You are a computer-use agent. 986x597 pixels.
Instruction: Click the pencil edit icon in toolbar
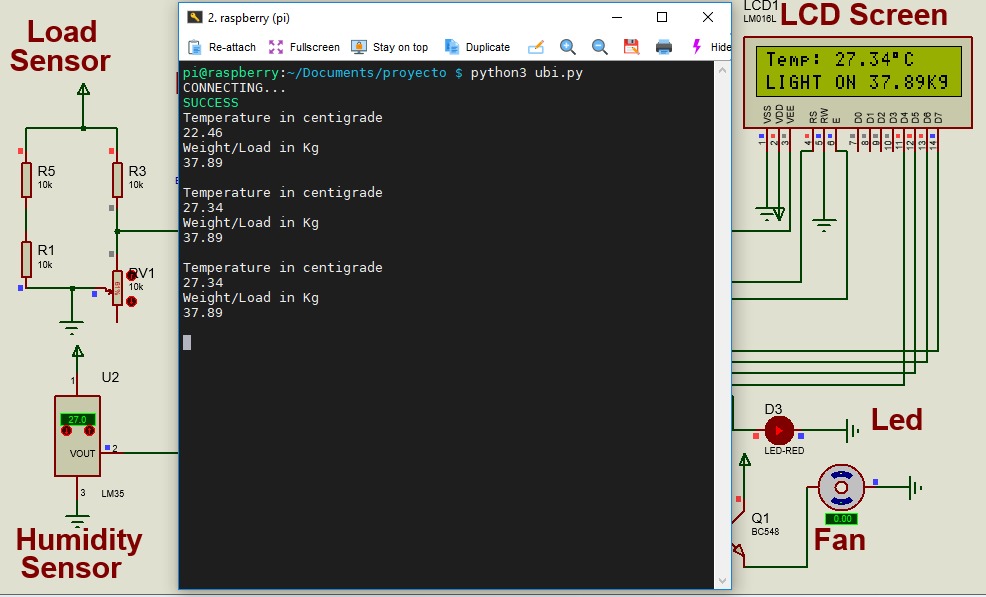coord(535,47)
